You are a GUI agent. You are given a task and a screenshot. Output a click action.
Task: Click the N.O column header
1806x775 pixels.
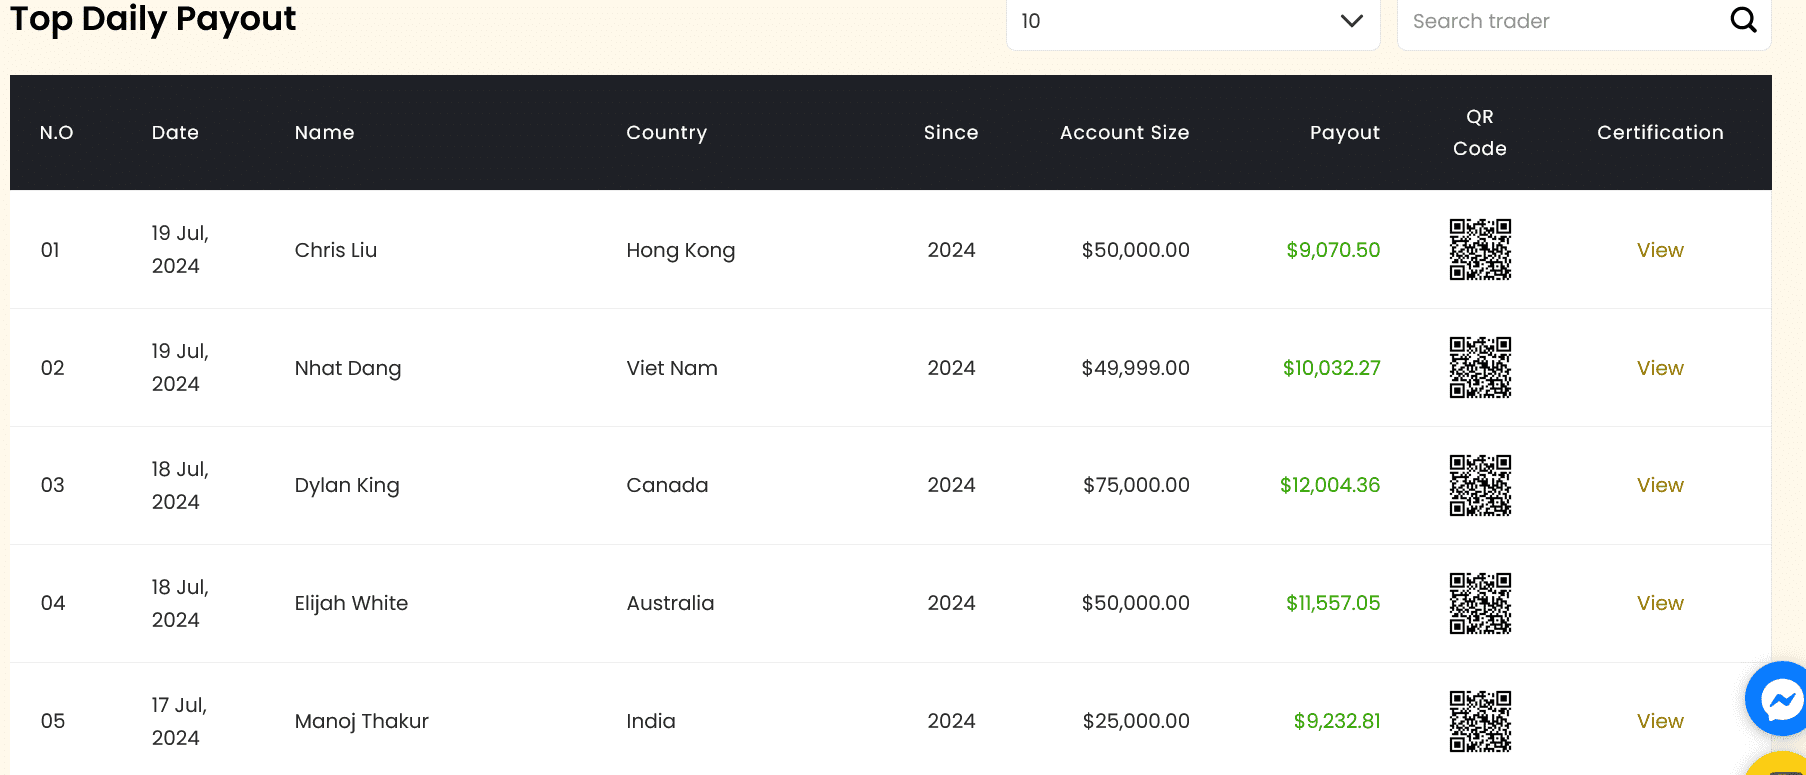56,133
